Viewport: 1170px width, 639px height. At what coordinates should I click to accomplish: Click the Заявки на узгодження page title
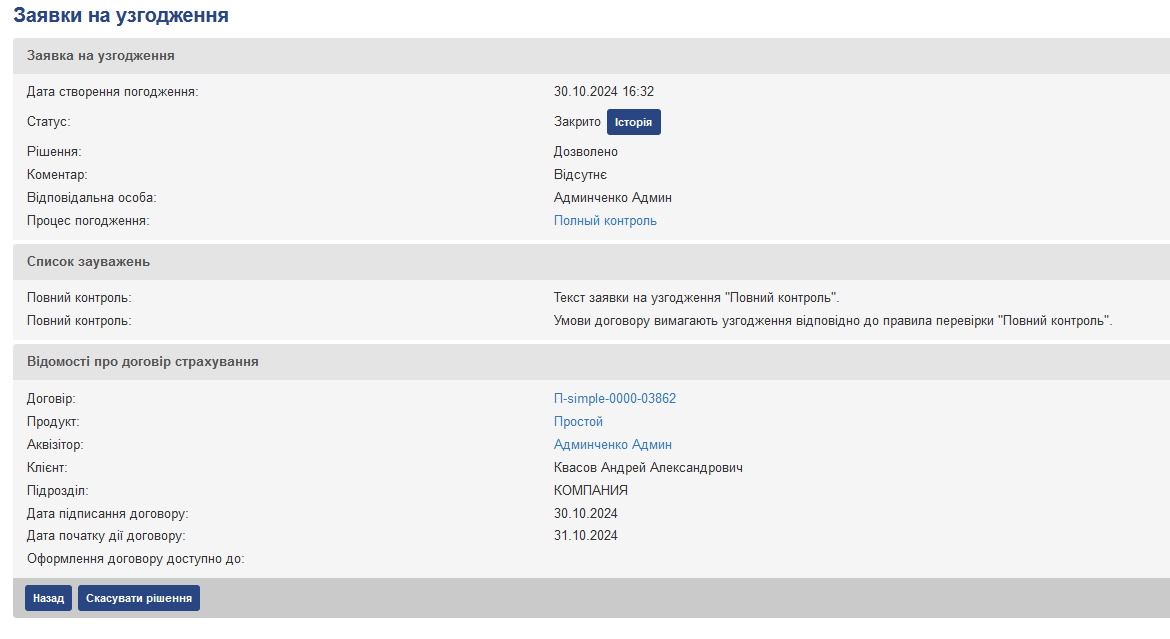[121, 16]
